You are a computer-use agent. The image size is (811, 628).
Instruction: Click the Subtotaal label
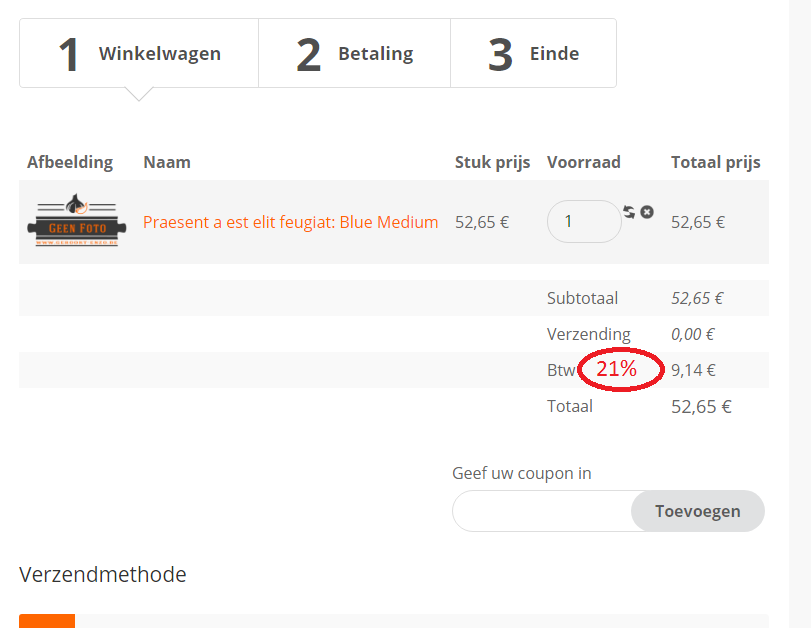coord(582,298)
